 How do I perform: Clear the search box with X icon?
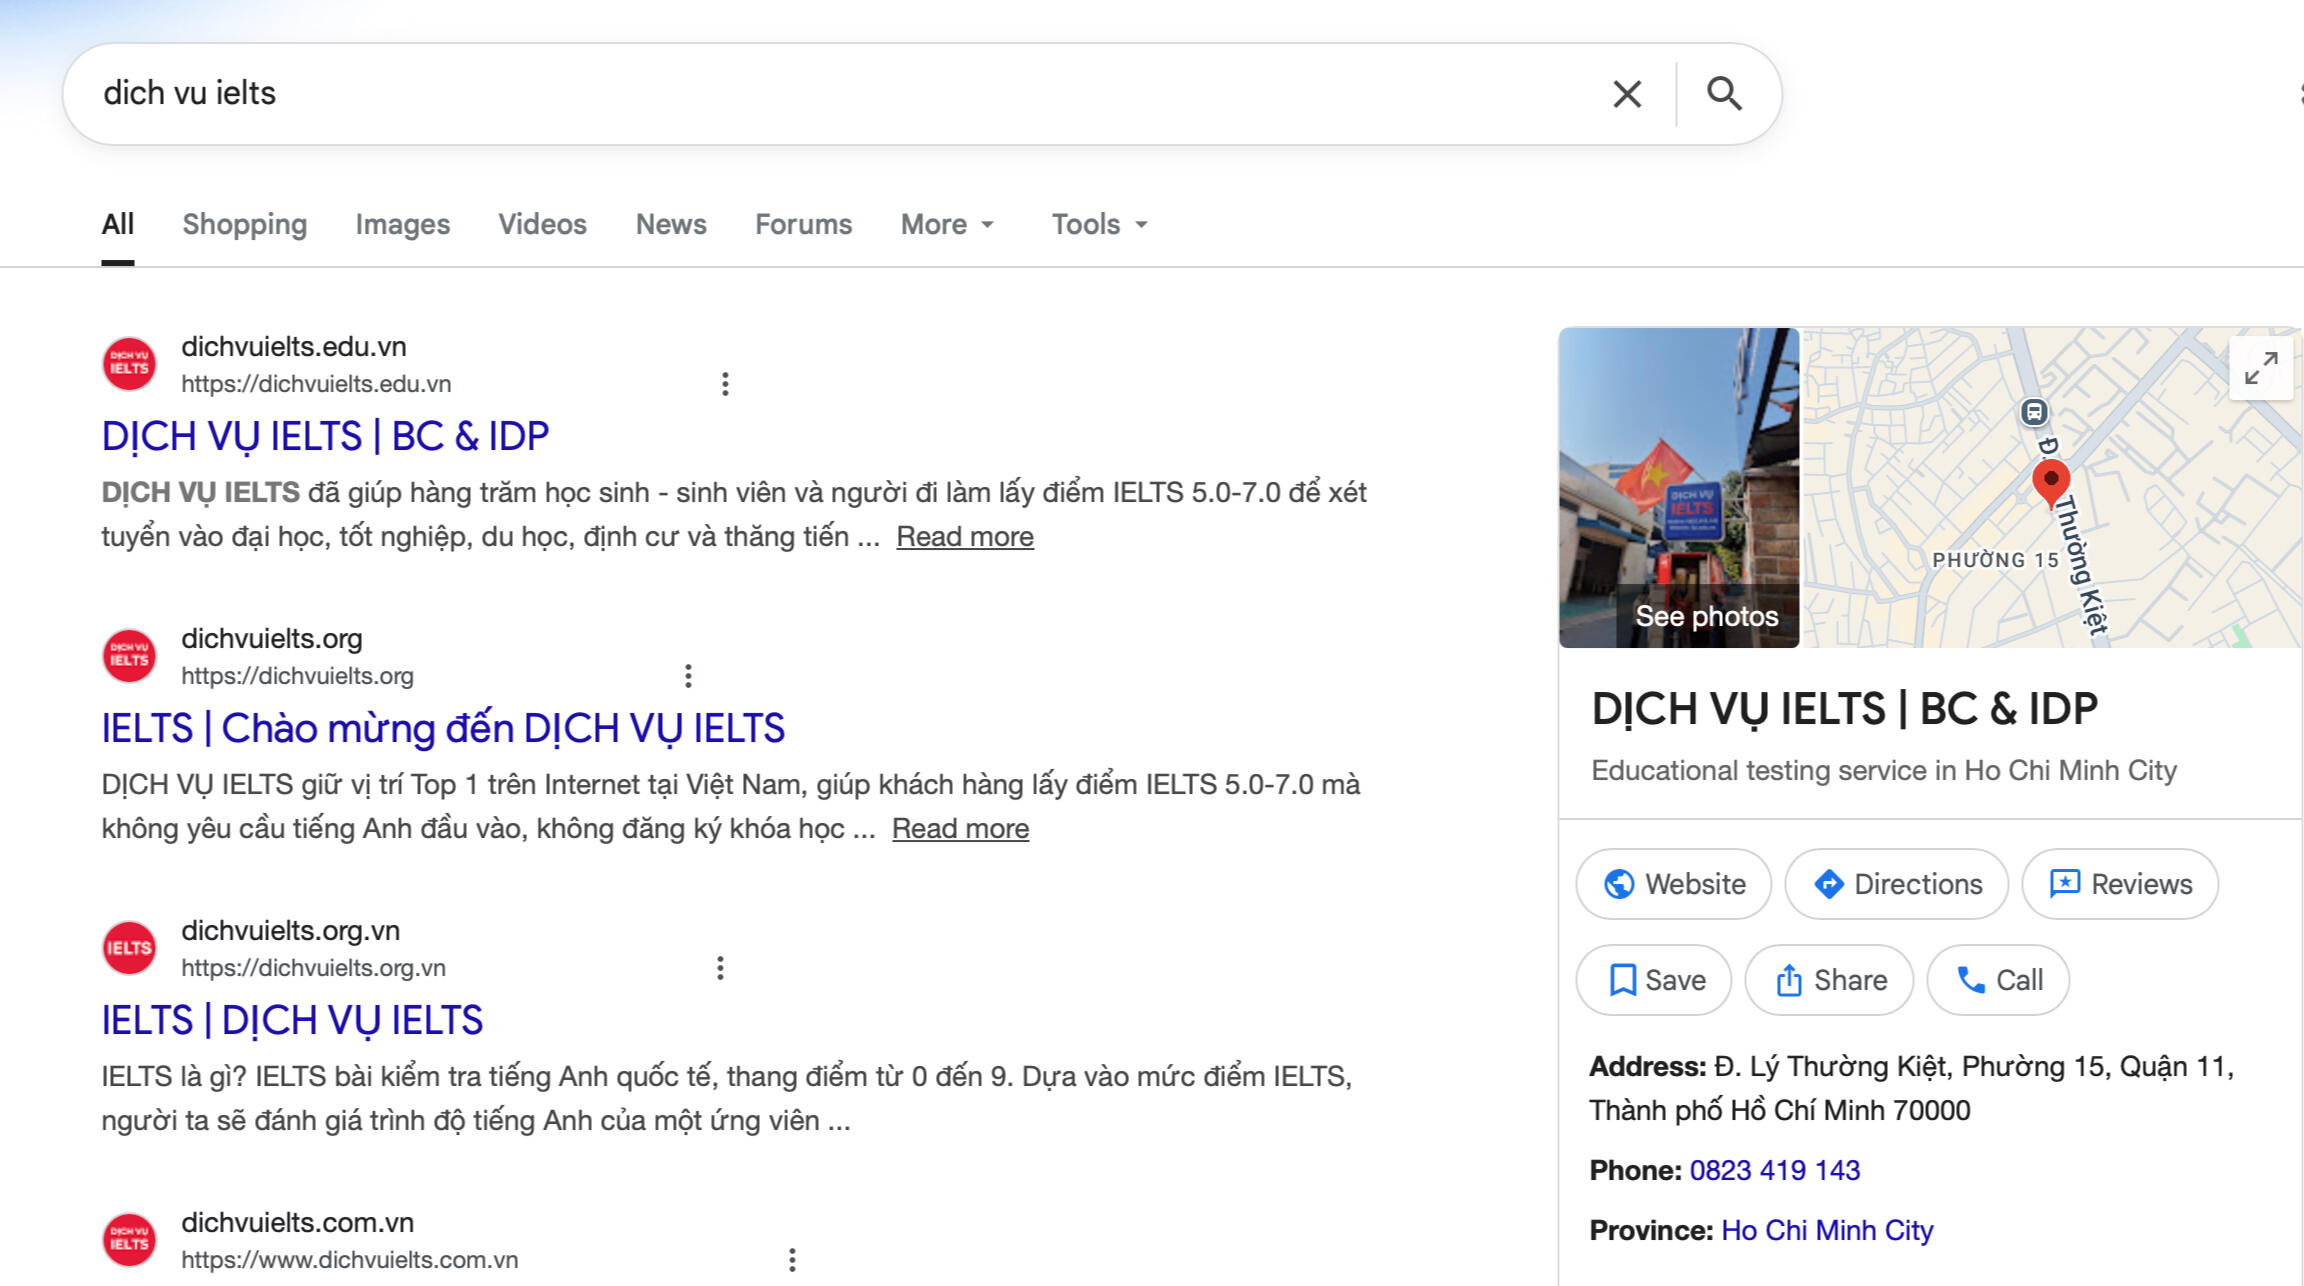tap(1627, 94)
